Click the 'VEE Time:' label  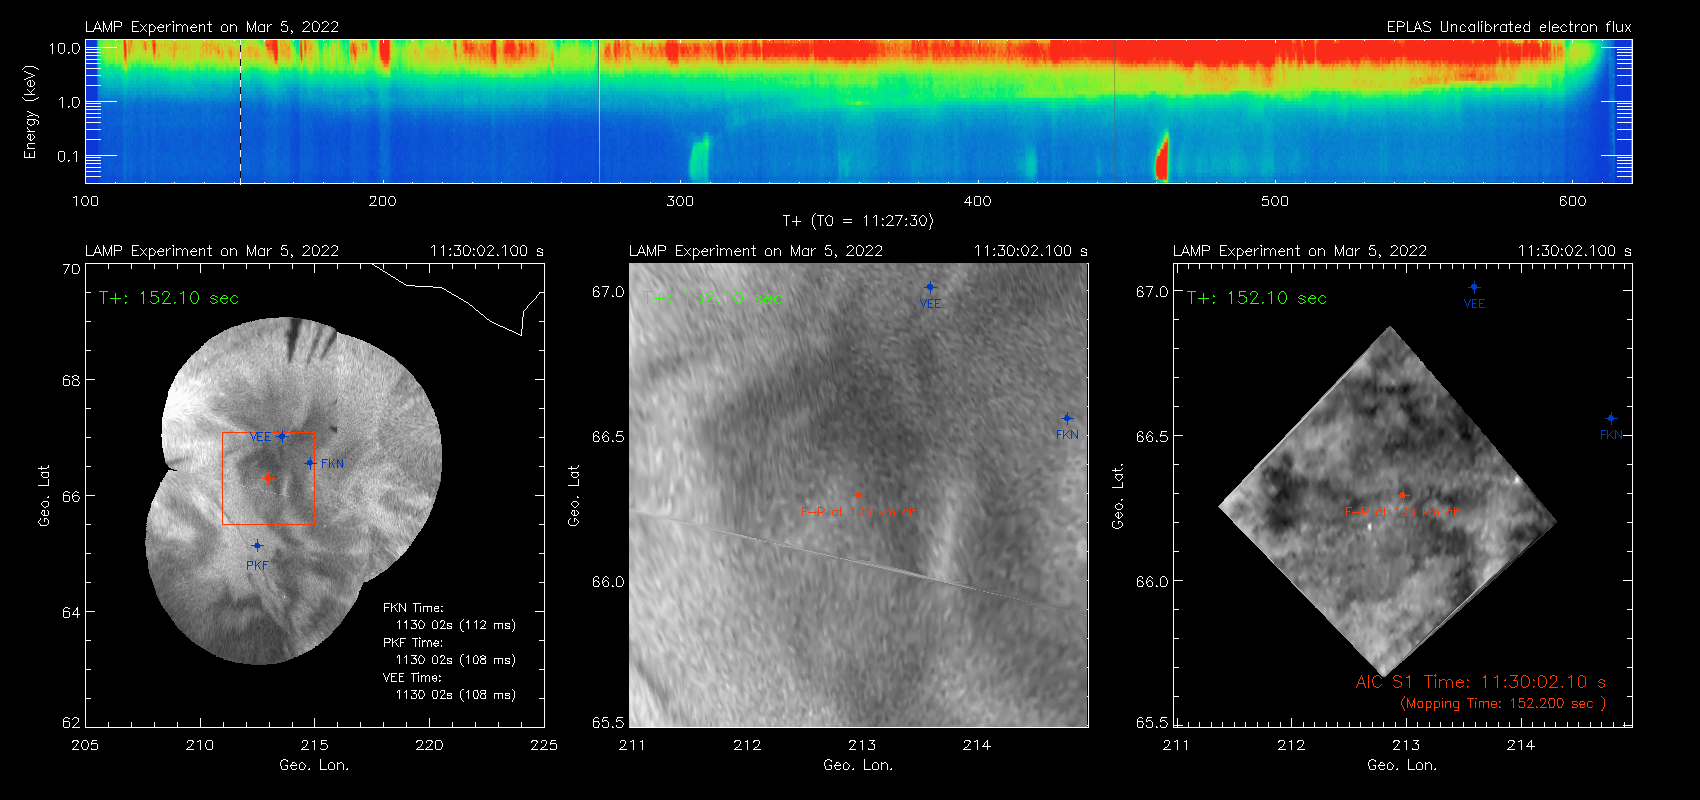[412, 678]
